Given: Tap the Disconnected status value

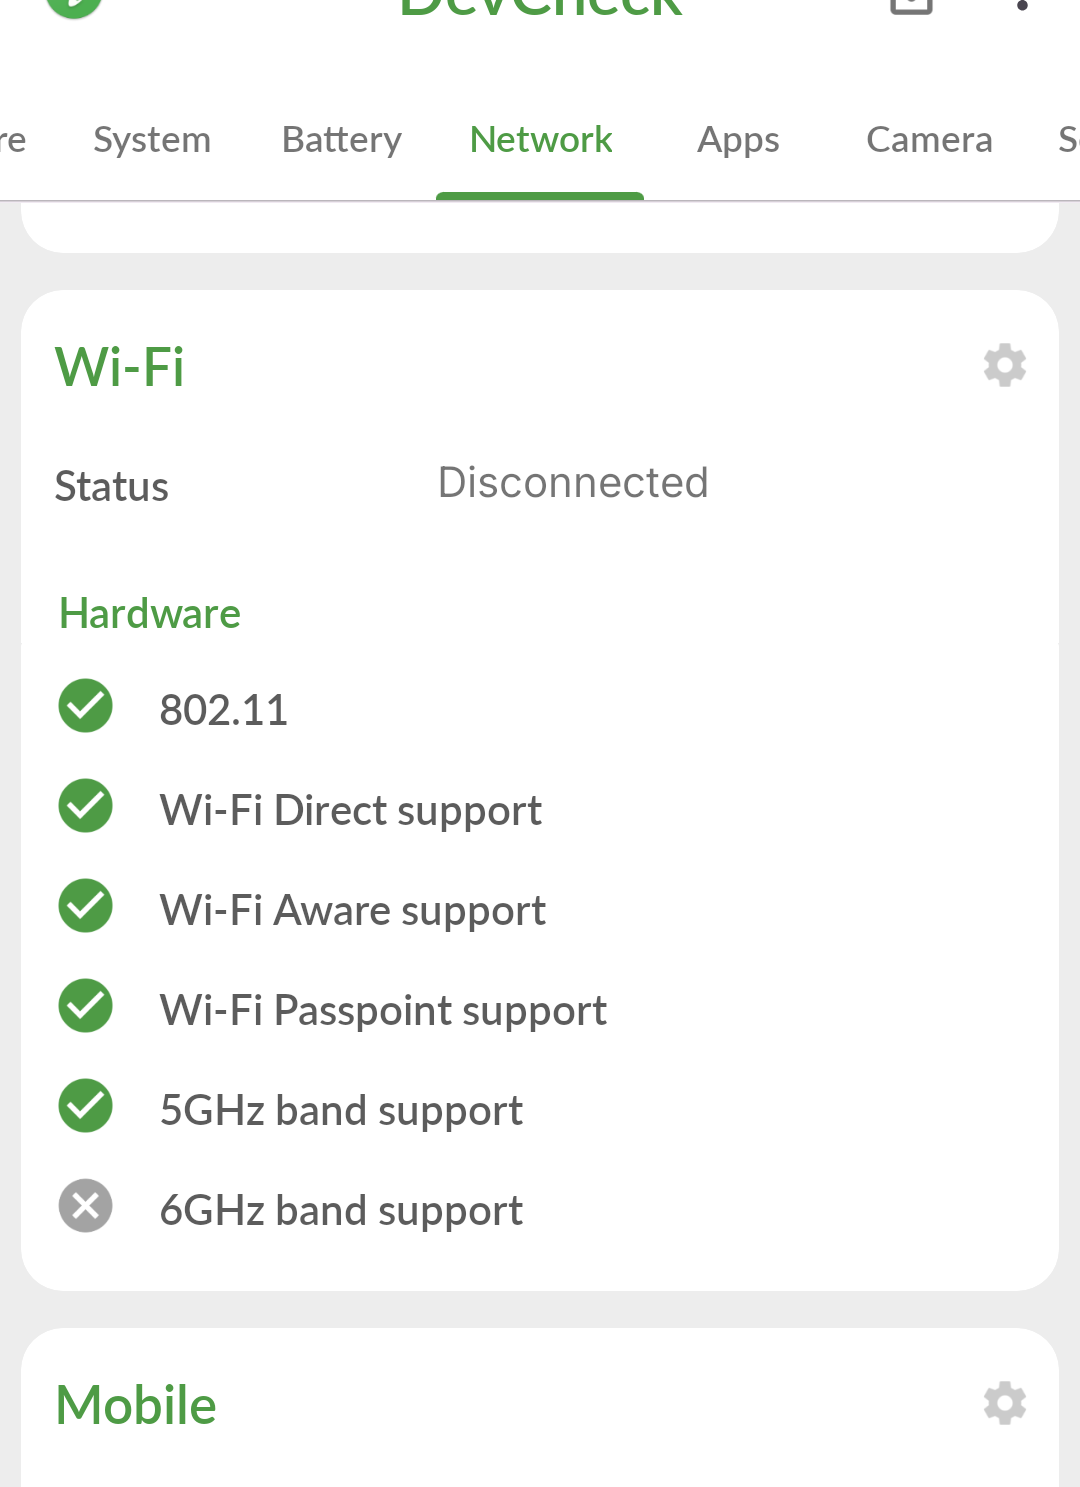Looking at the screenshot, I should (573, 483).
